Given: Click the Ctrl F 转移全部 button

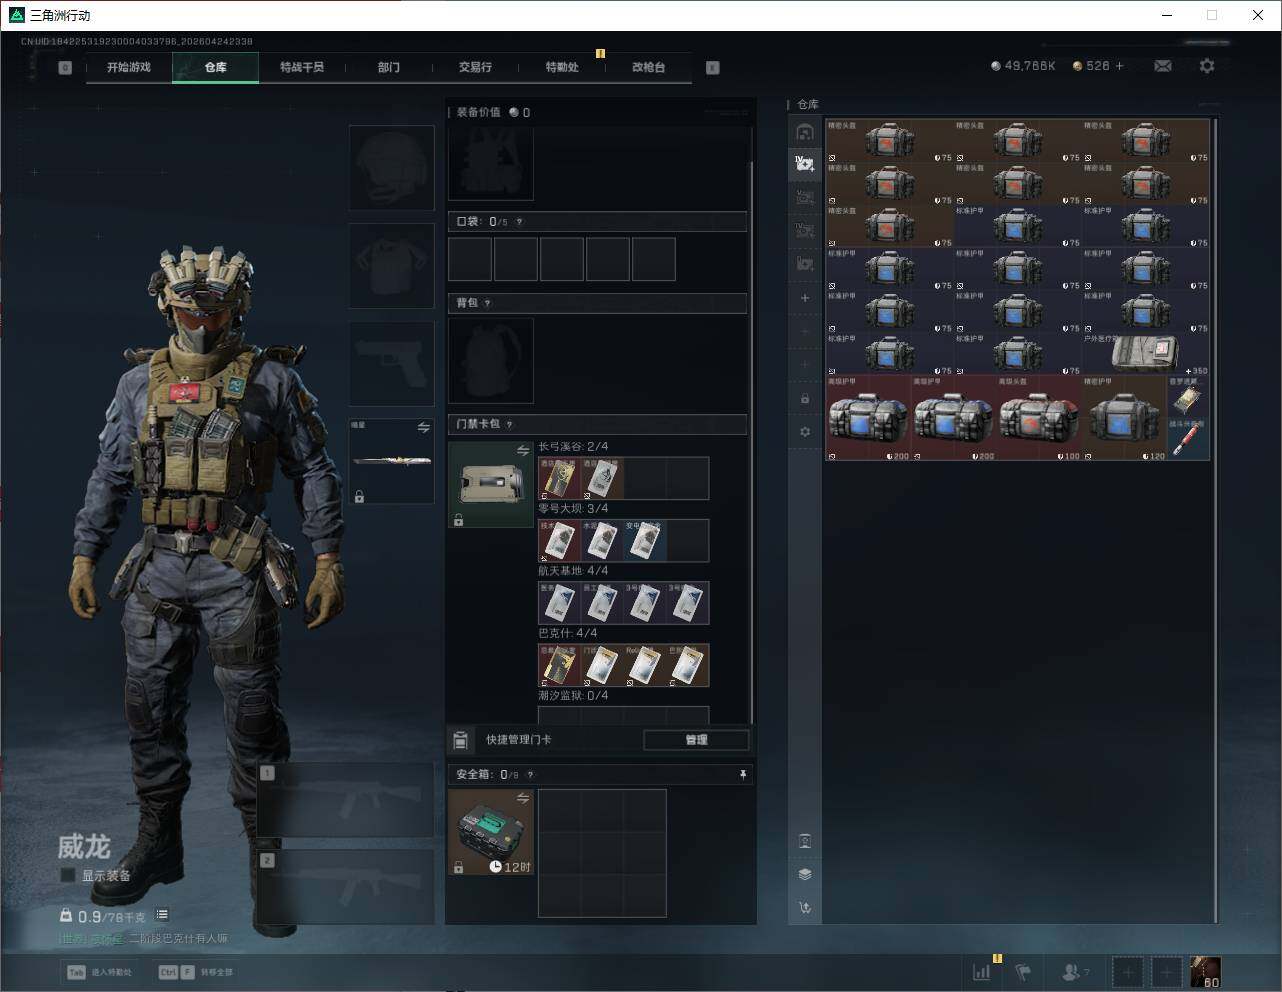Looking at the screenshot, I should 196,972.
